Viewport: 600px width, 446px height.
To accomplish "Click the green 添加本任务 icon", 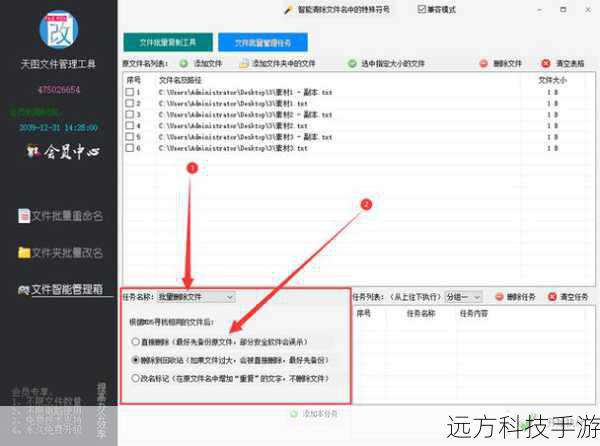I will (x=293, y=413).
